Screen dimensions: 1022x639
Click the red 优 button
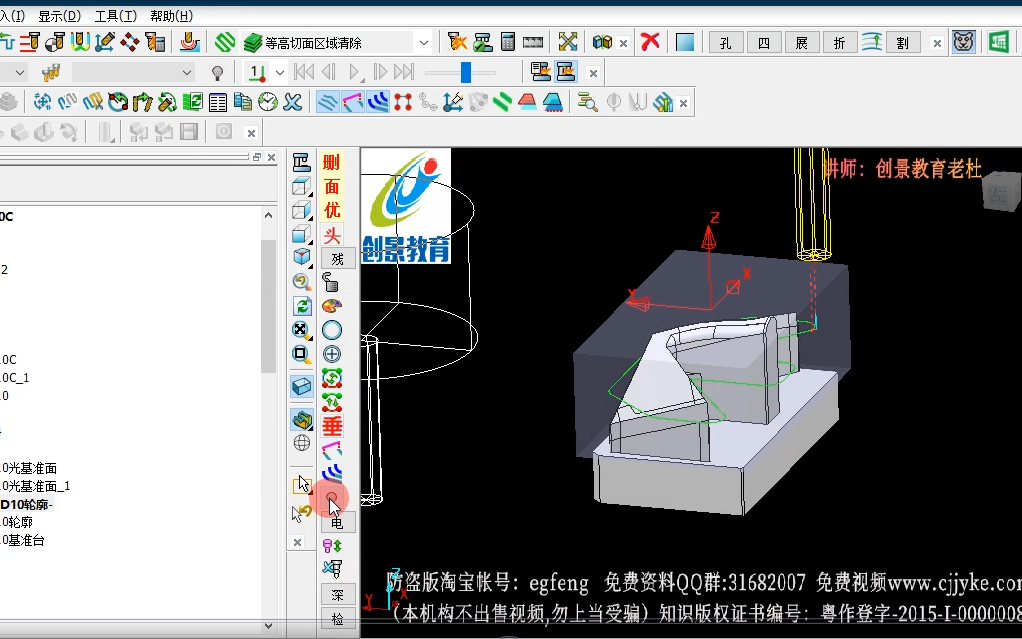tap(332, 210)
